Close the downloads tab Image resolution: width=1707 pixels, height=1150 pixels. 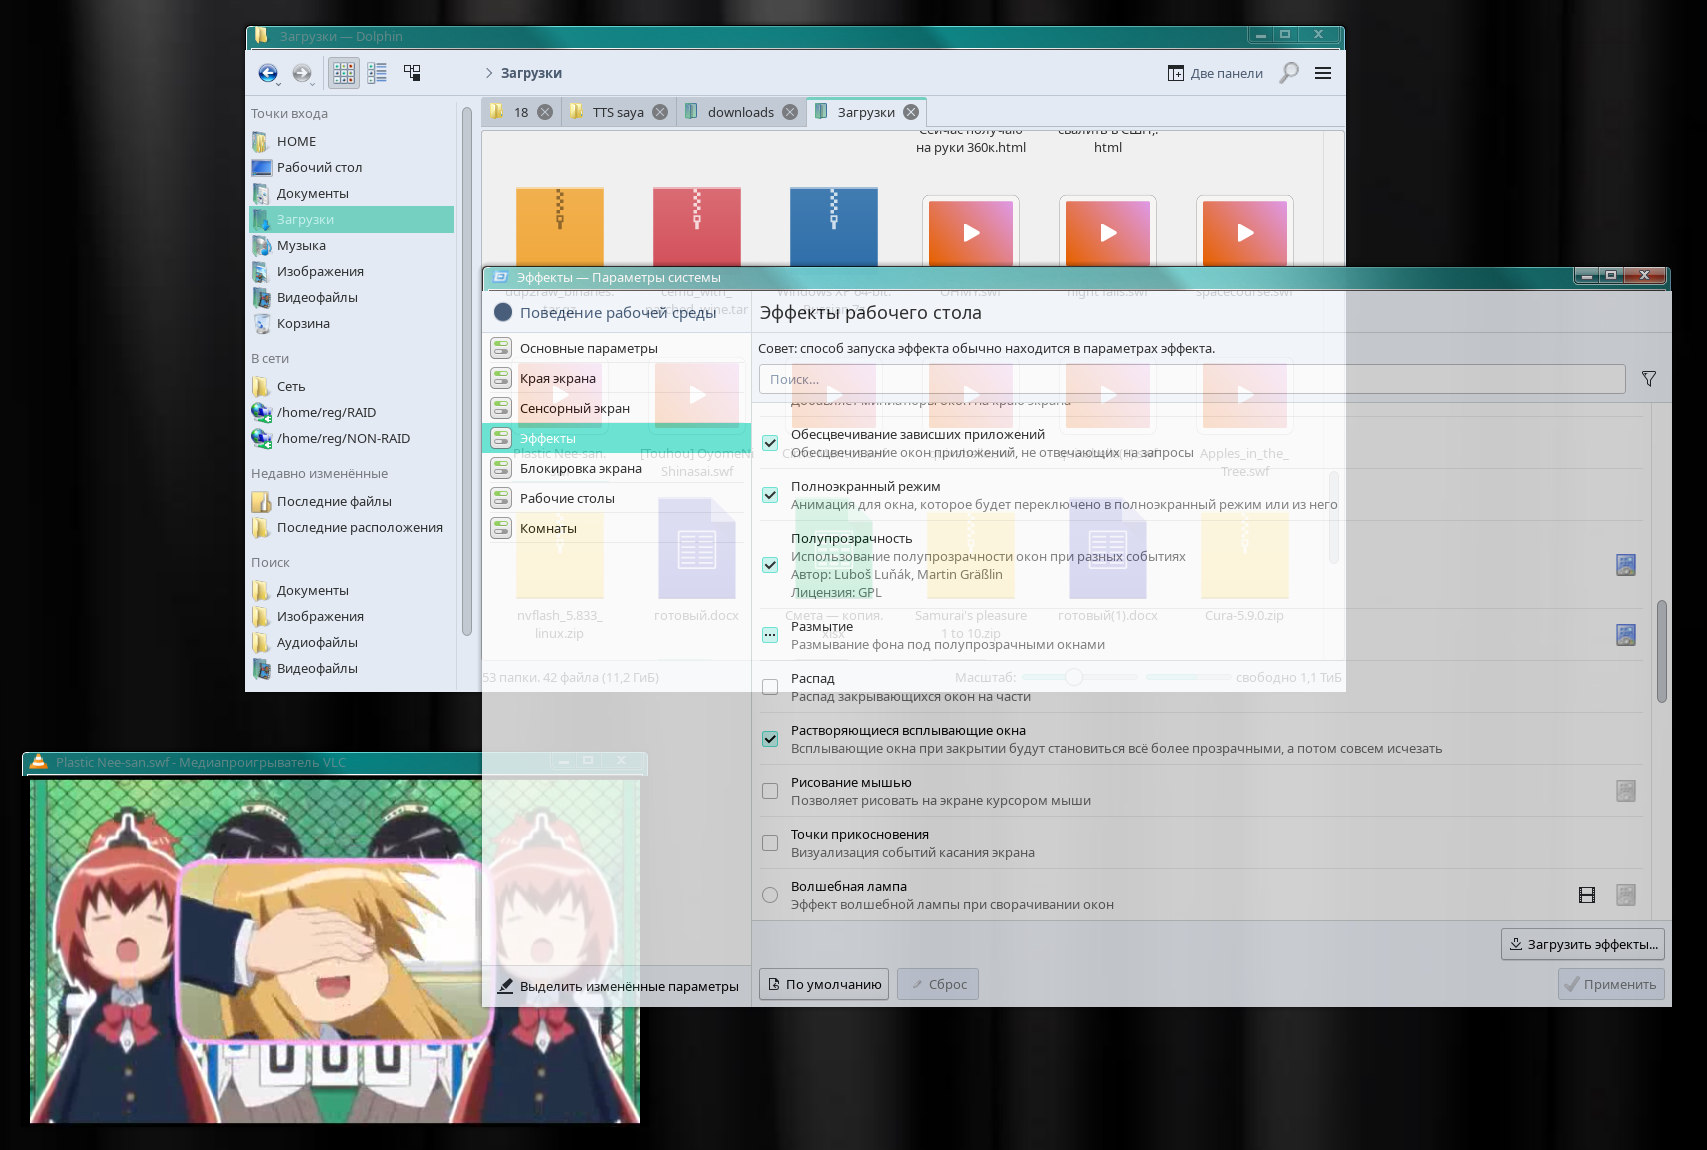[x=790, y=112]
